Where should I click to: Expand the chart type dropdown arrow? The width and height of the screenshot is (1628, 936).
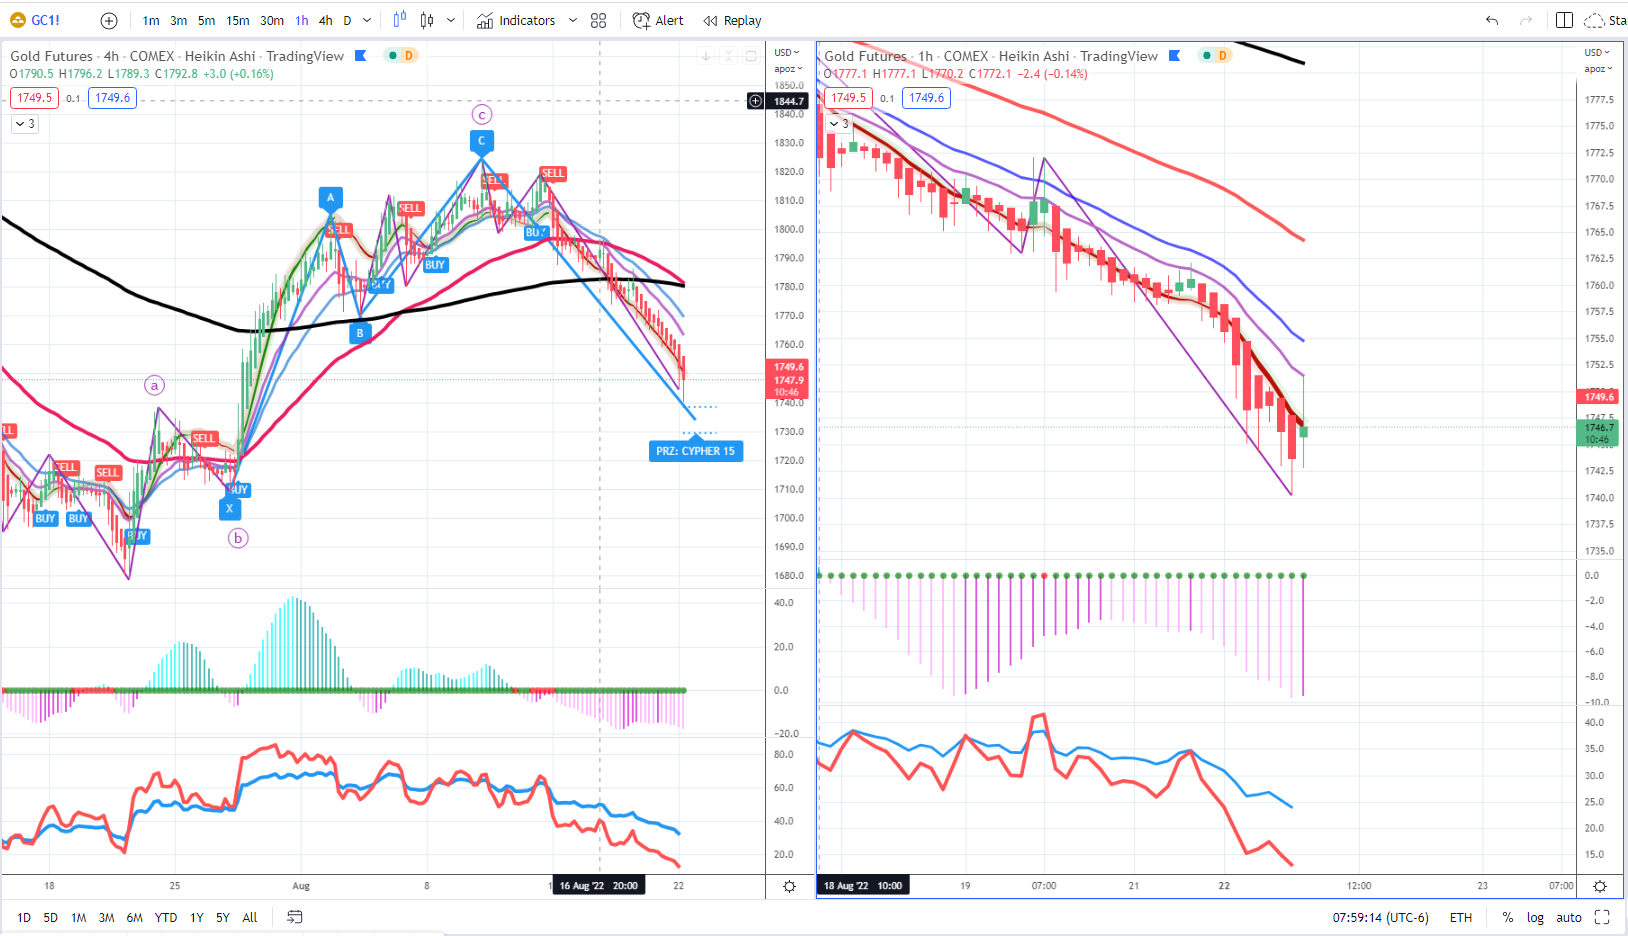click(x=451, y=20)
